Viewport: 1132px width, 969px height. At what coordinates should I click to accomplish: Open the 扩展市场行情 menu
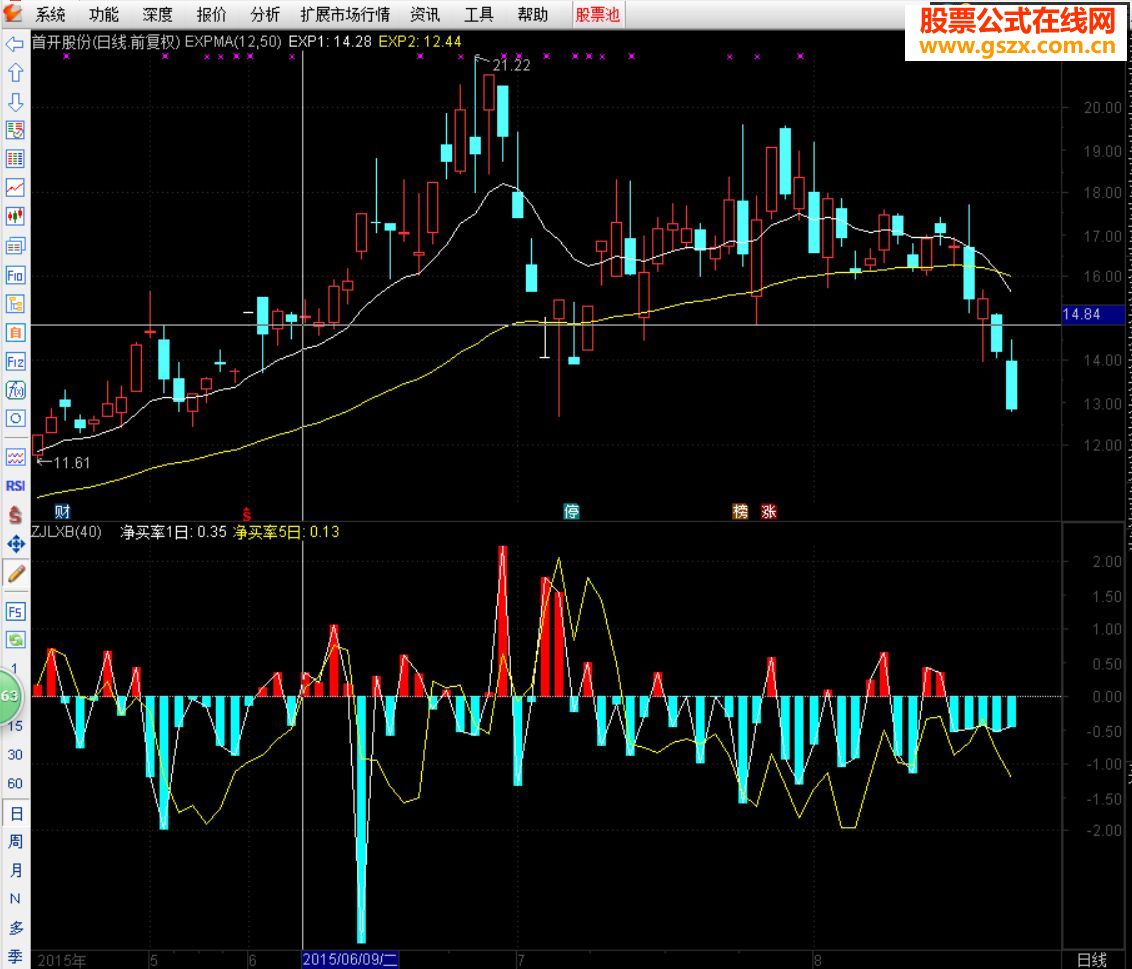[345, 14]
